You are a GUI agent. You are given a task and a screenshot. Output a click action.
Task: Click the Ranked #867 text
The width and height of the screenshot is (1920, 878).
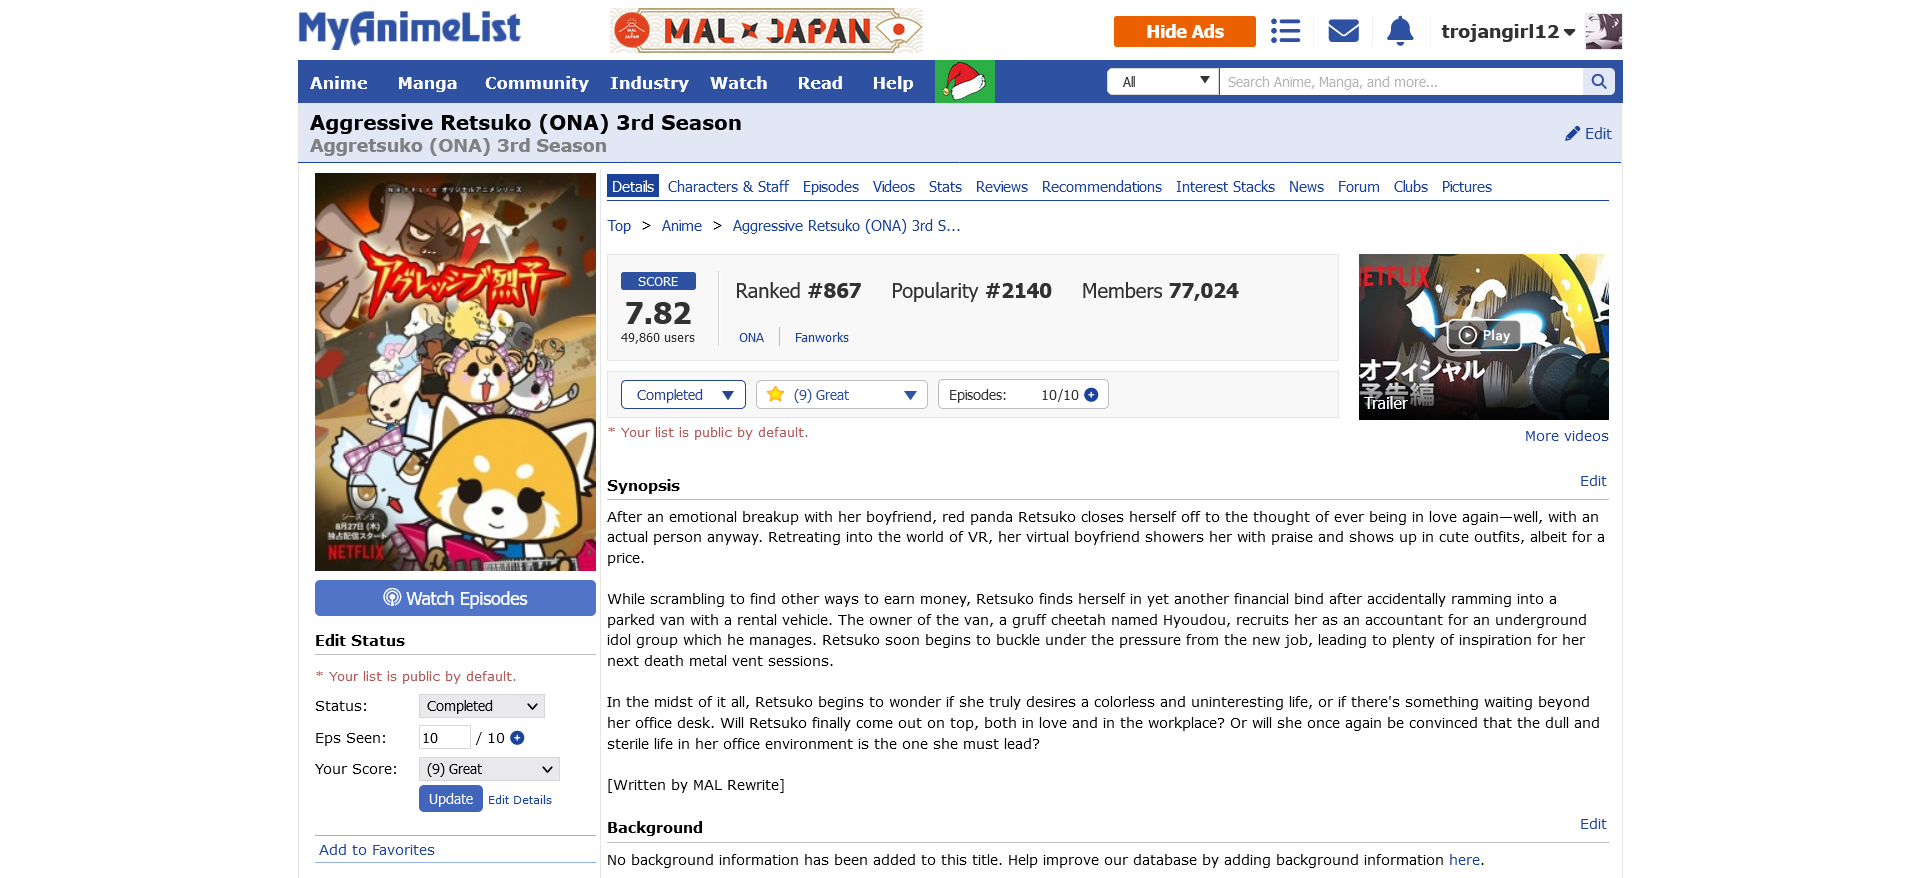pyautogui.click(x=798, y=291)
